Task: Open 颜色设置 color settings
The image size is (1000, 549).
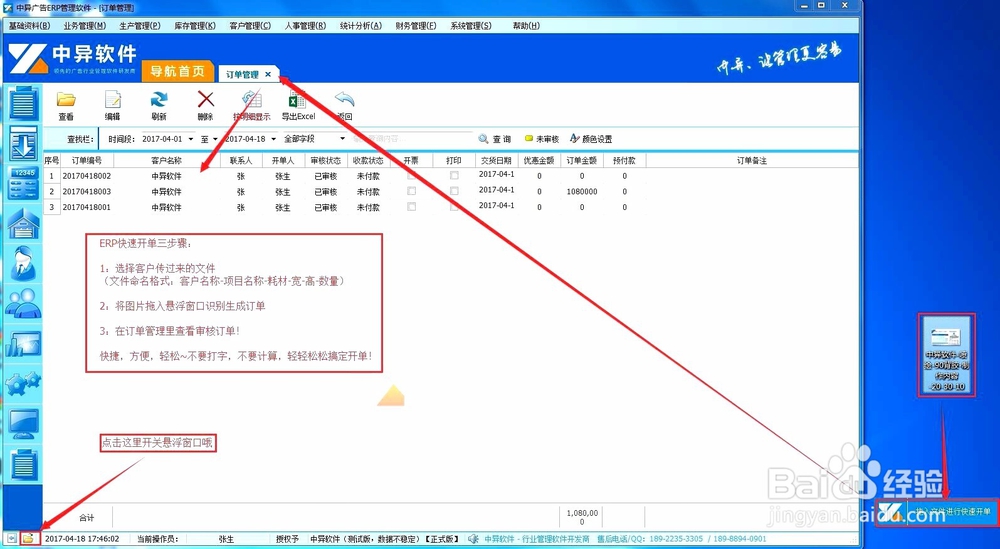Action: [x=591, y=138]
